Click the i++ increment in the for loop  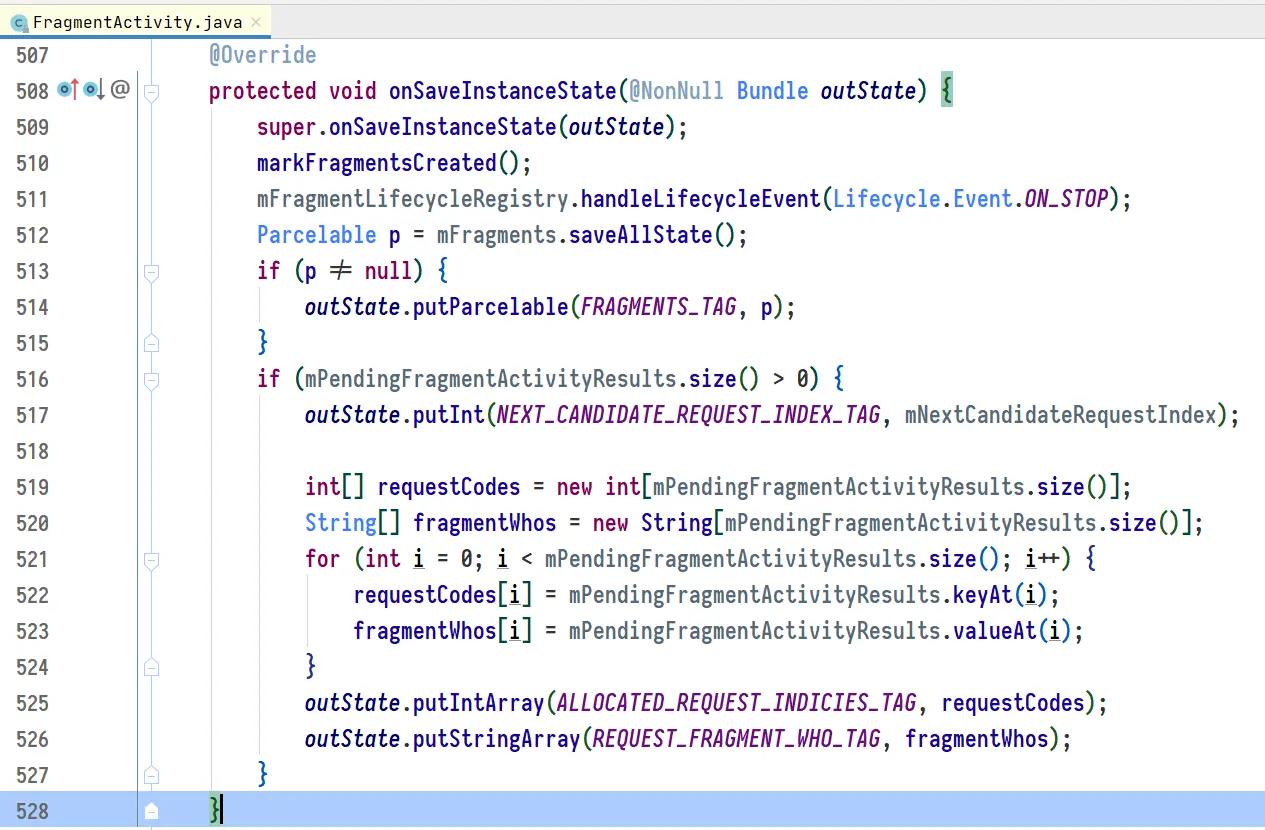coord(1042,559)
